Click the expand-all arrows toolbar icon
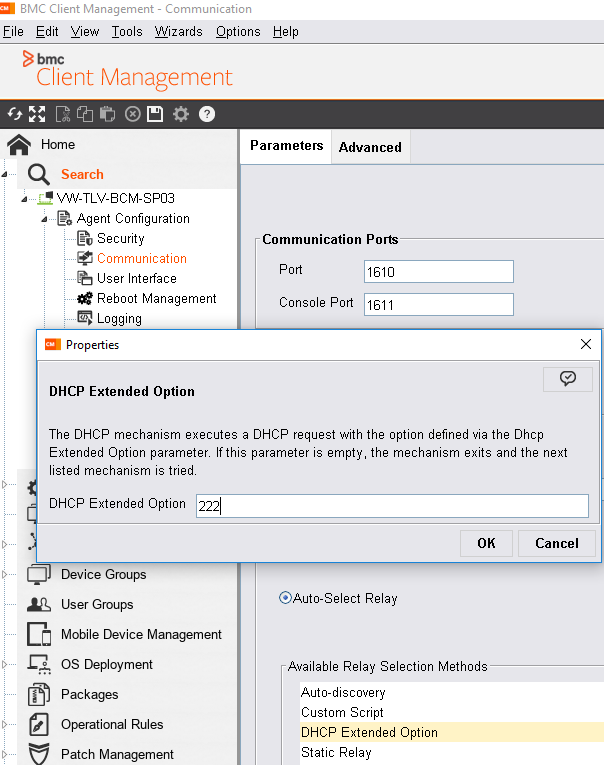Image resolution: width=604 pixels, height=765 pixels. (37, 114)
